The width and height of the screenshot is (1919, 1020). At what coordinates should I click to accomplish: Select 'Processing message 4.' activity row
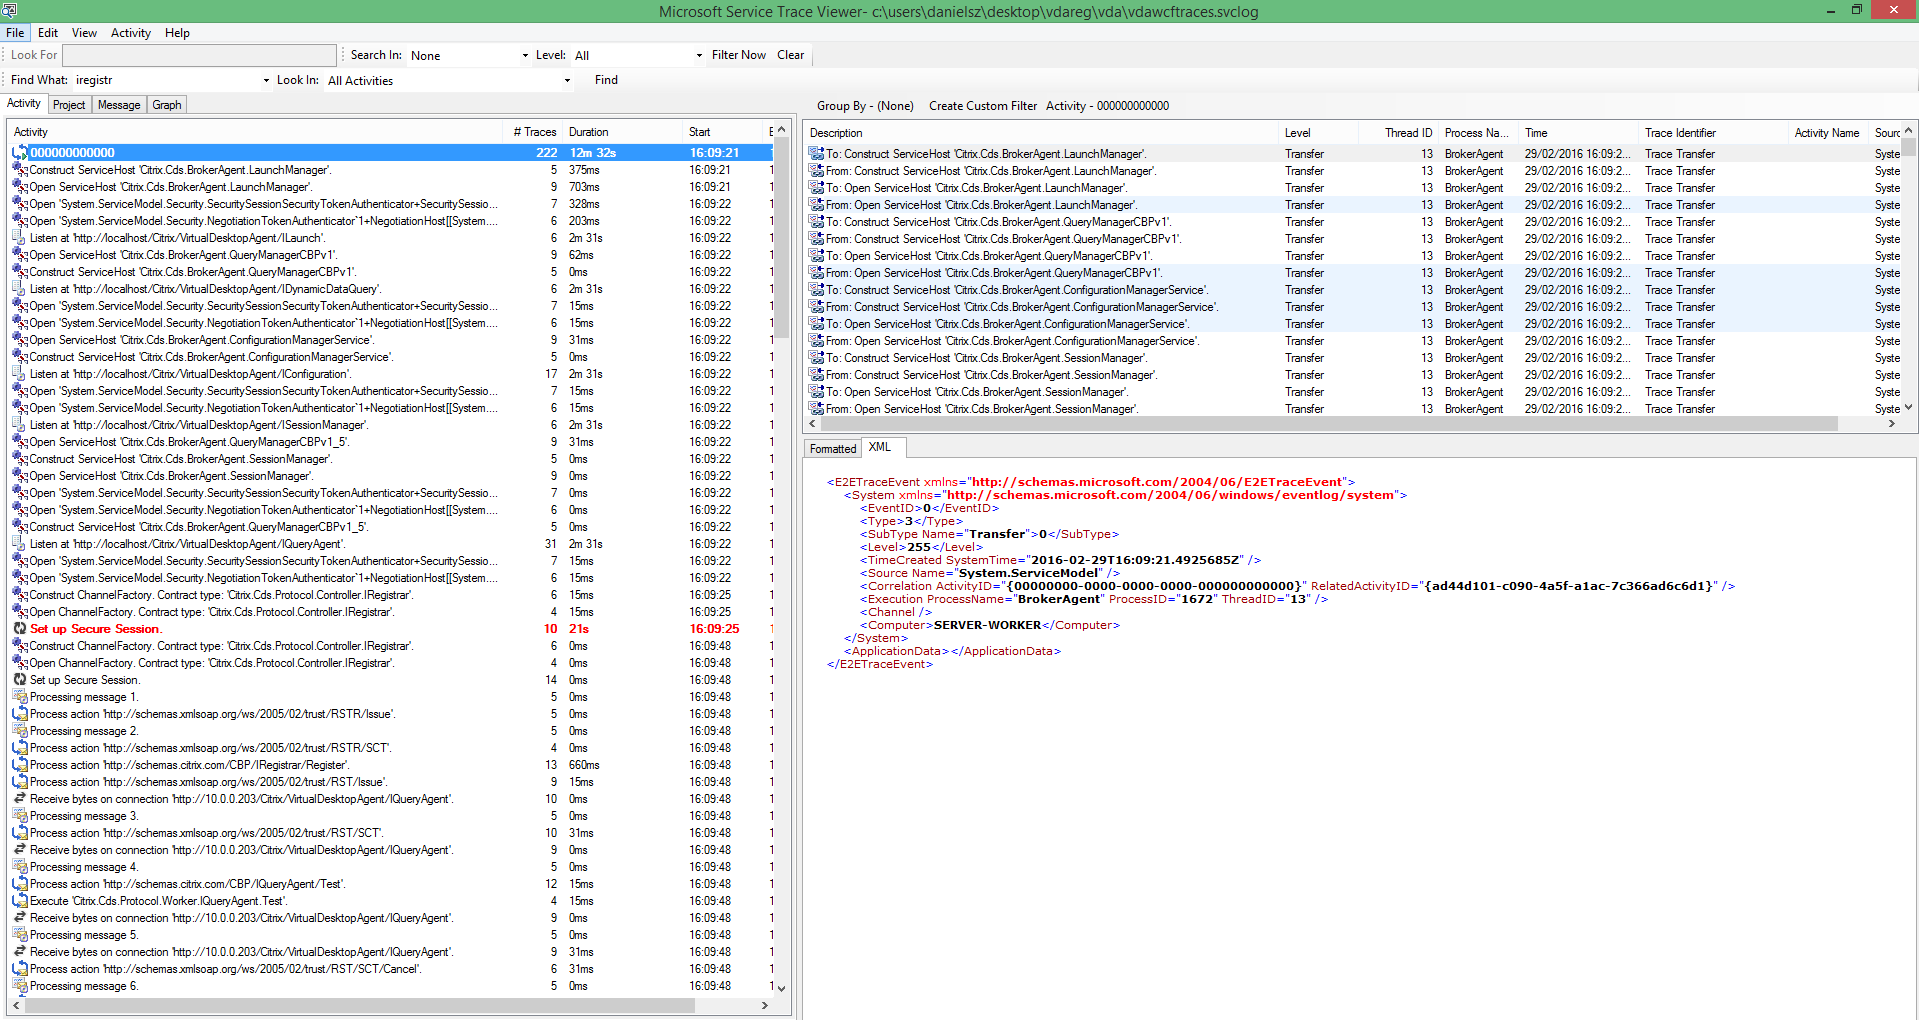click(391, 867)
